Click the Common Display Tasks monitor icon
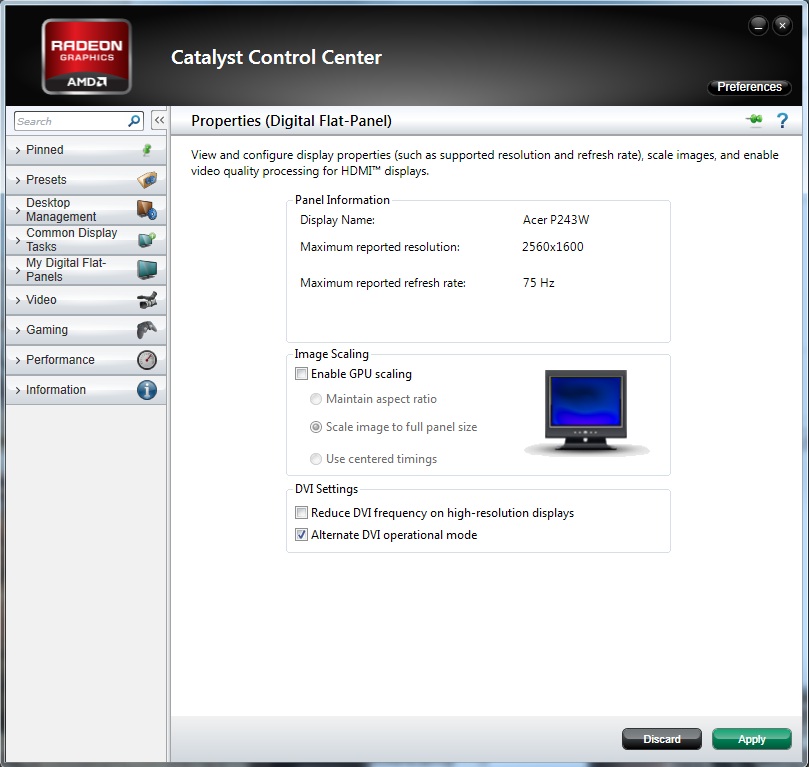 tap(147, 240)
